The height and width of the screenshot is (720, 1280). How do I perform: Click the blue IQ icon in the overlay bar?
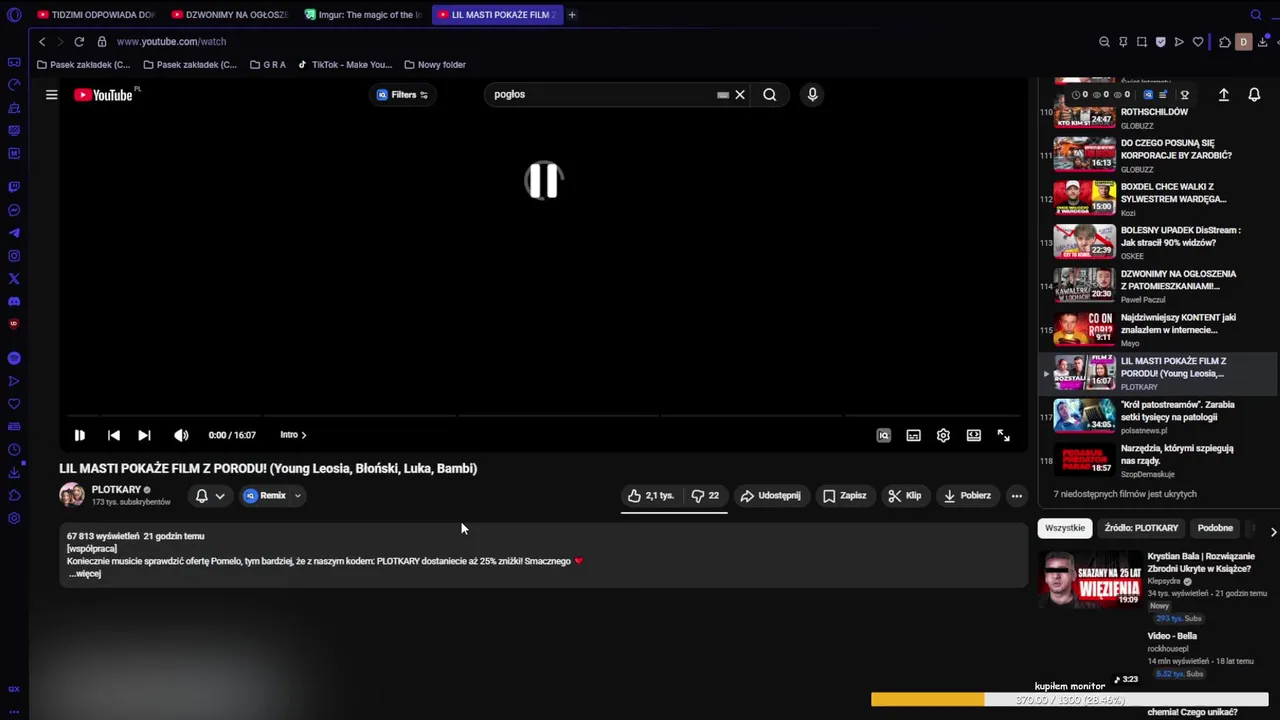pos(1148,95)
